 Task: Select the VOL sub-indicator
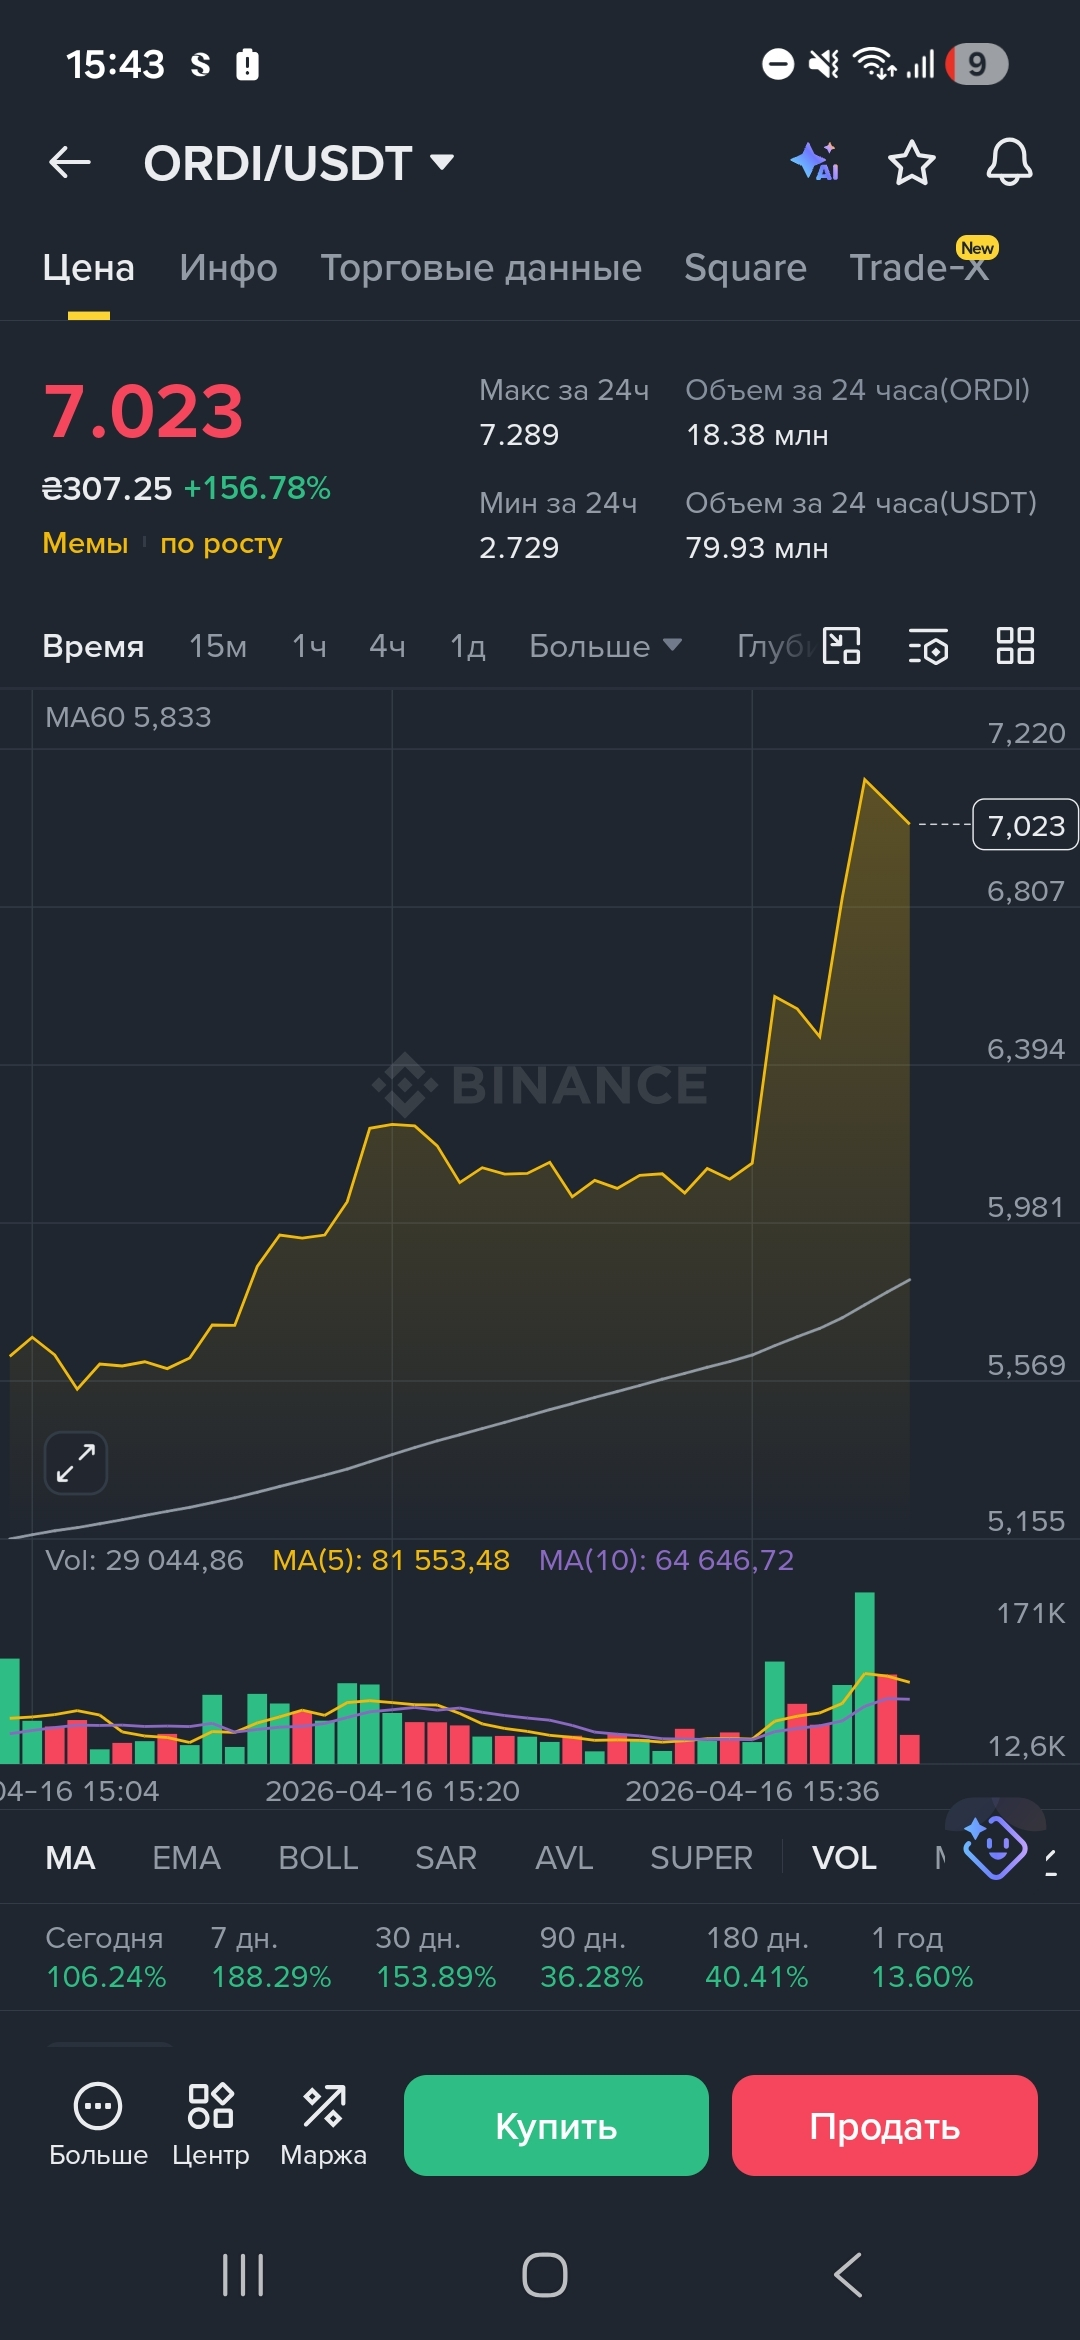[x=844, y=1858]
